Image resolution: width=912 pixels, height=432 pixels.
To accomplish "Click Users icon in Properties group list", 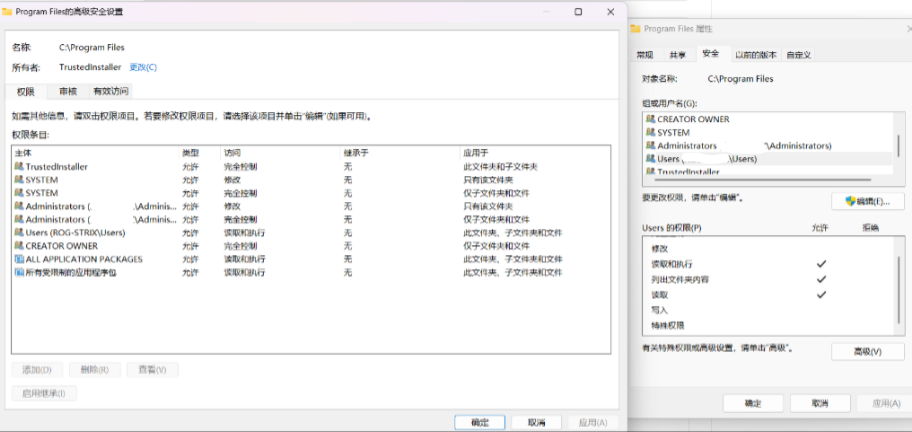I will pos(650,159).
